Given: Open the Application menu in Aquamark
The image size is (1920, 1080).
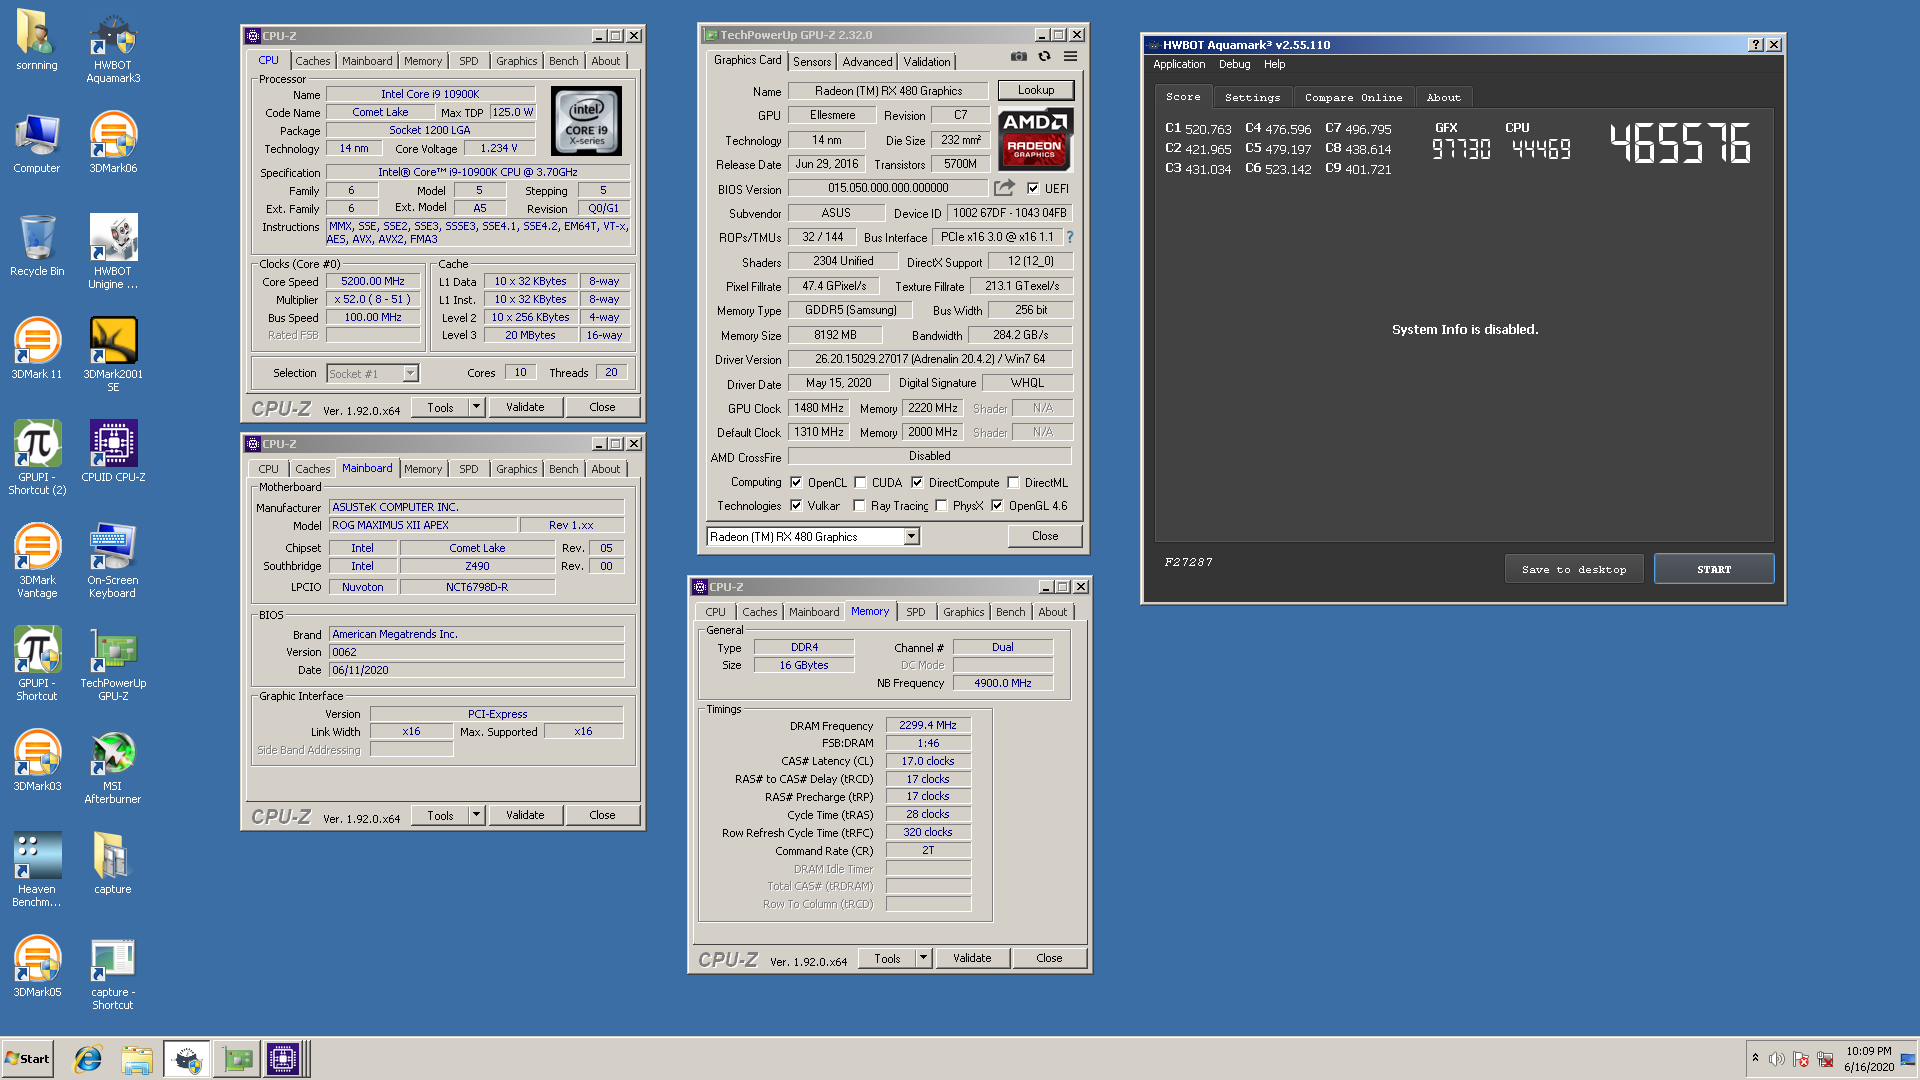Looking at the screenshot, I should (1179, 64).
